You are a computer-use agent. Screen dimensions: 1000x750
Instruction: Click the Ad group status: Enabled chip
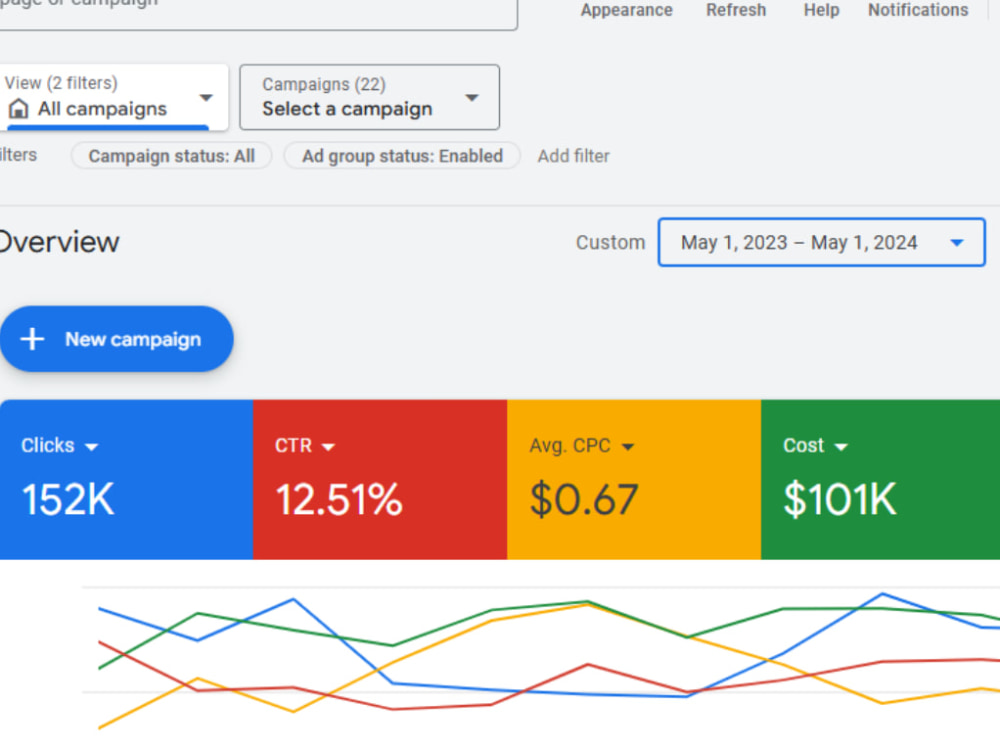[x=402, y=156]
